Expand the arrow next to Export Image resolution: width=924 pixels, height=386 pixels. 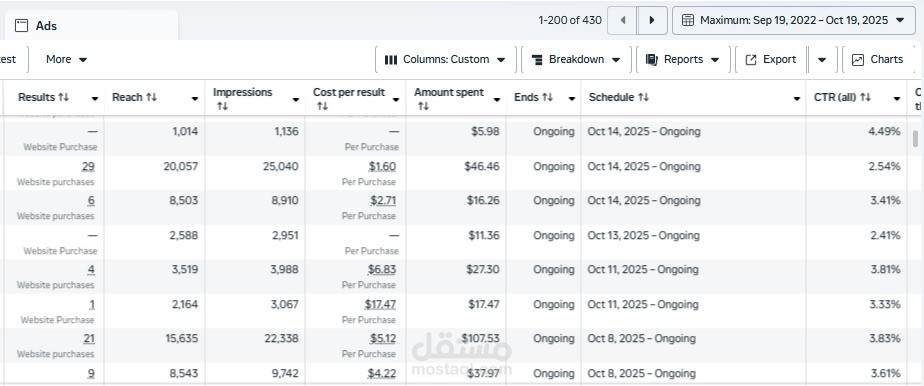click(822, 60)
